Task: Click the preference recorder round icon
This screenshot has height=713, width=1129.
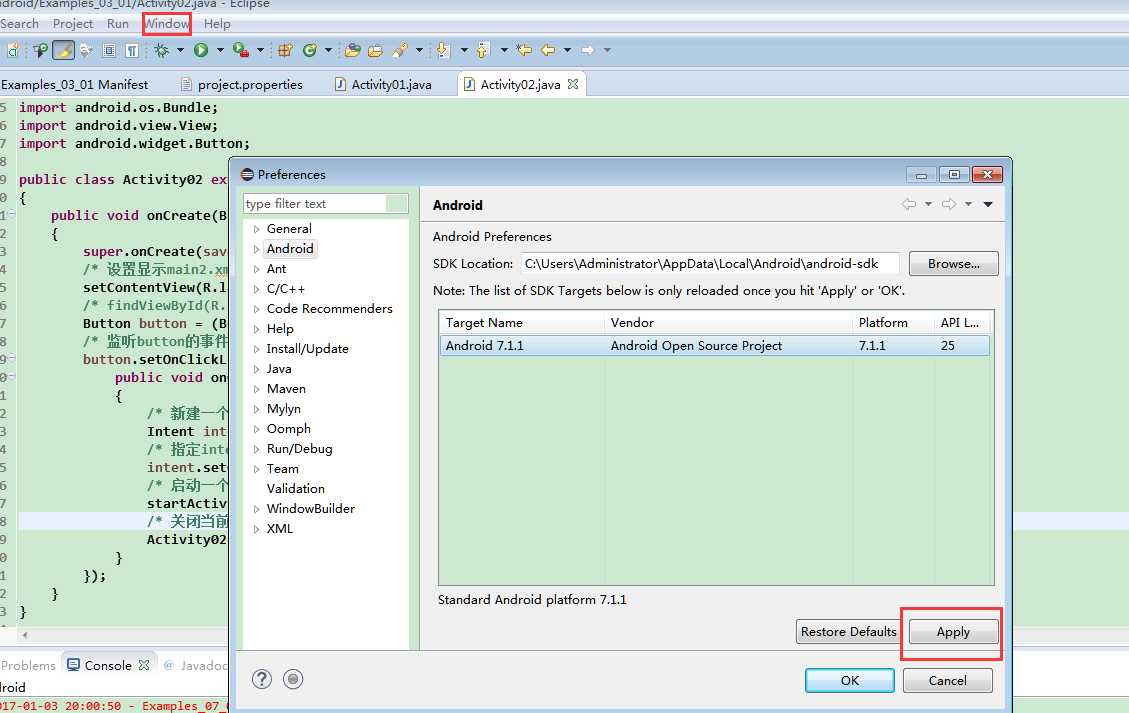Action: pyautogui.click(x=293, y=679)
